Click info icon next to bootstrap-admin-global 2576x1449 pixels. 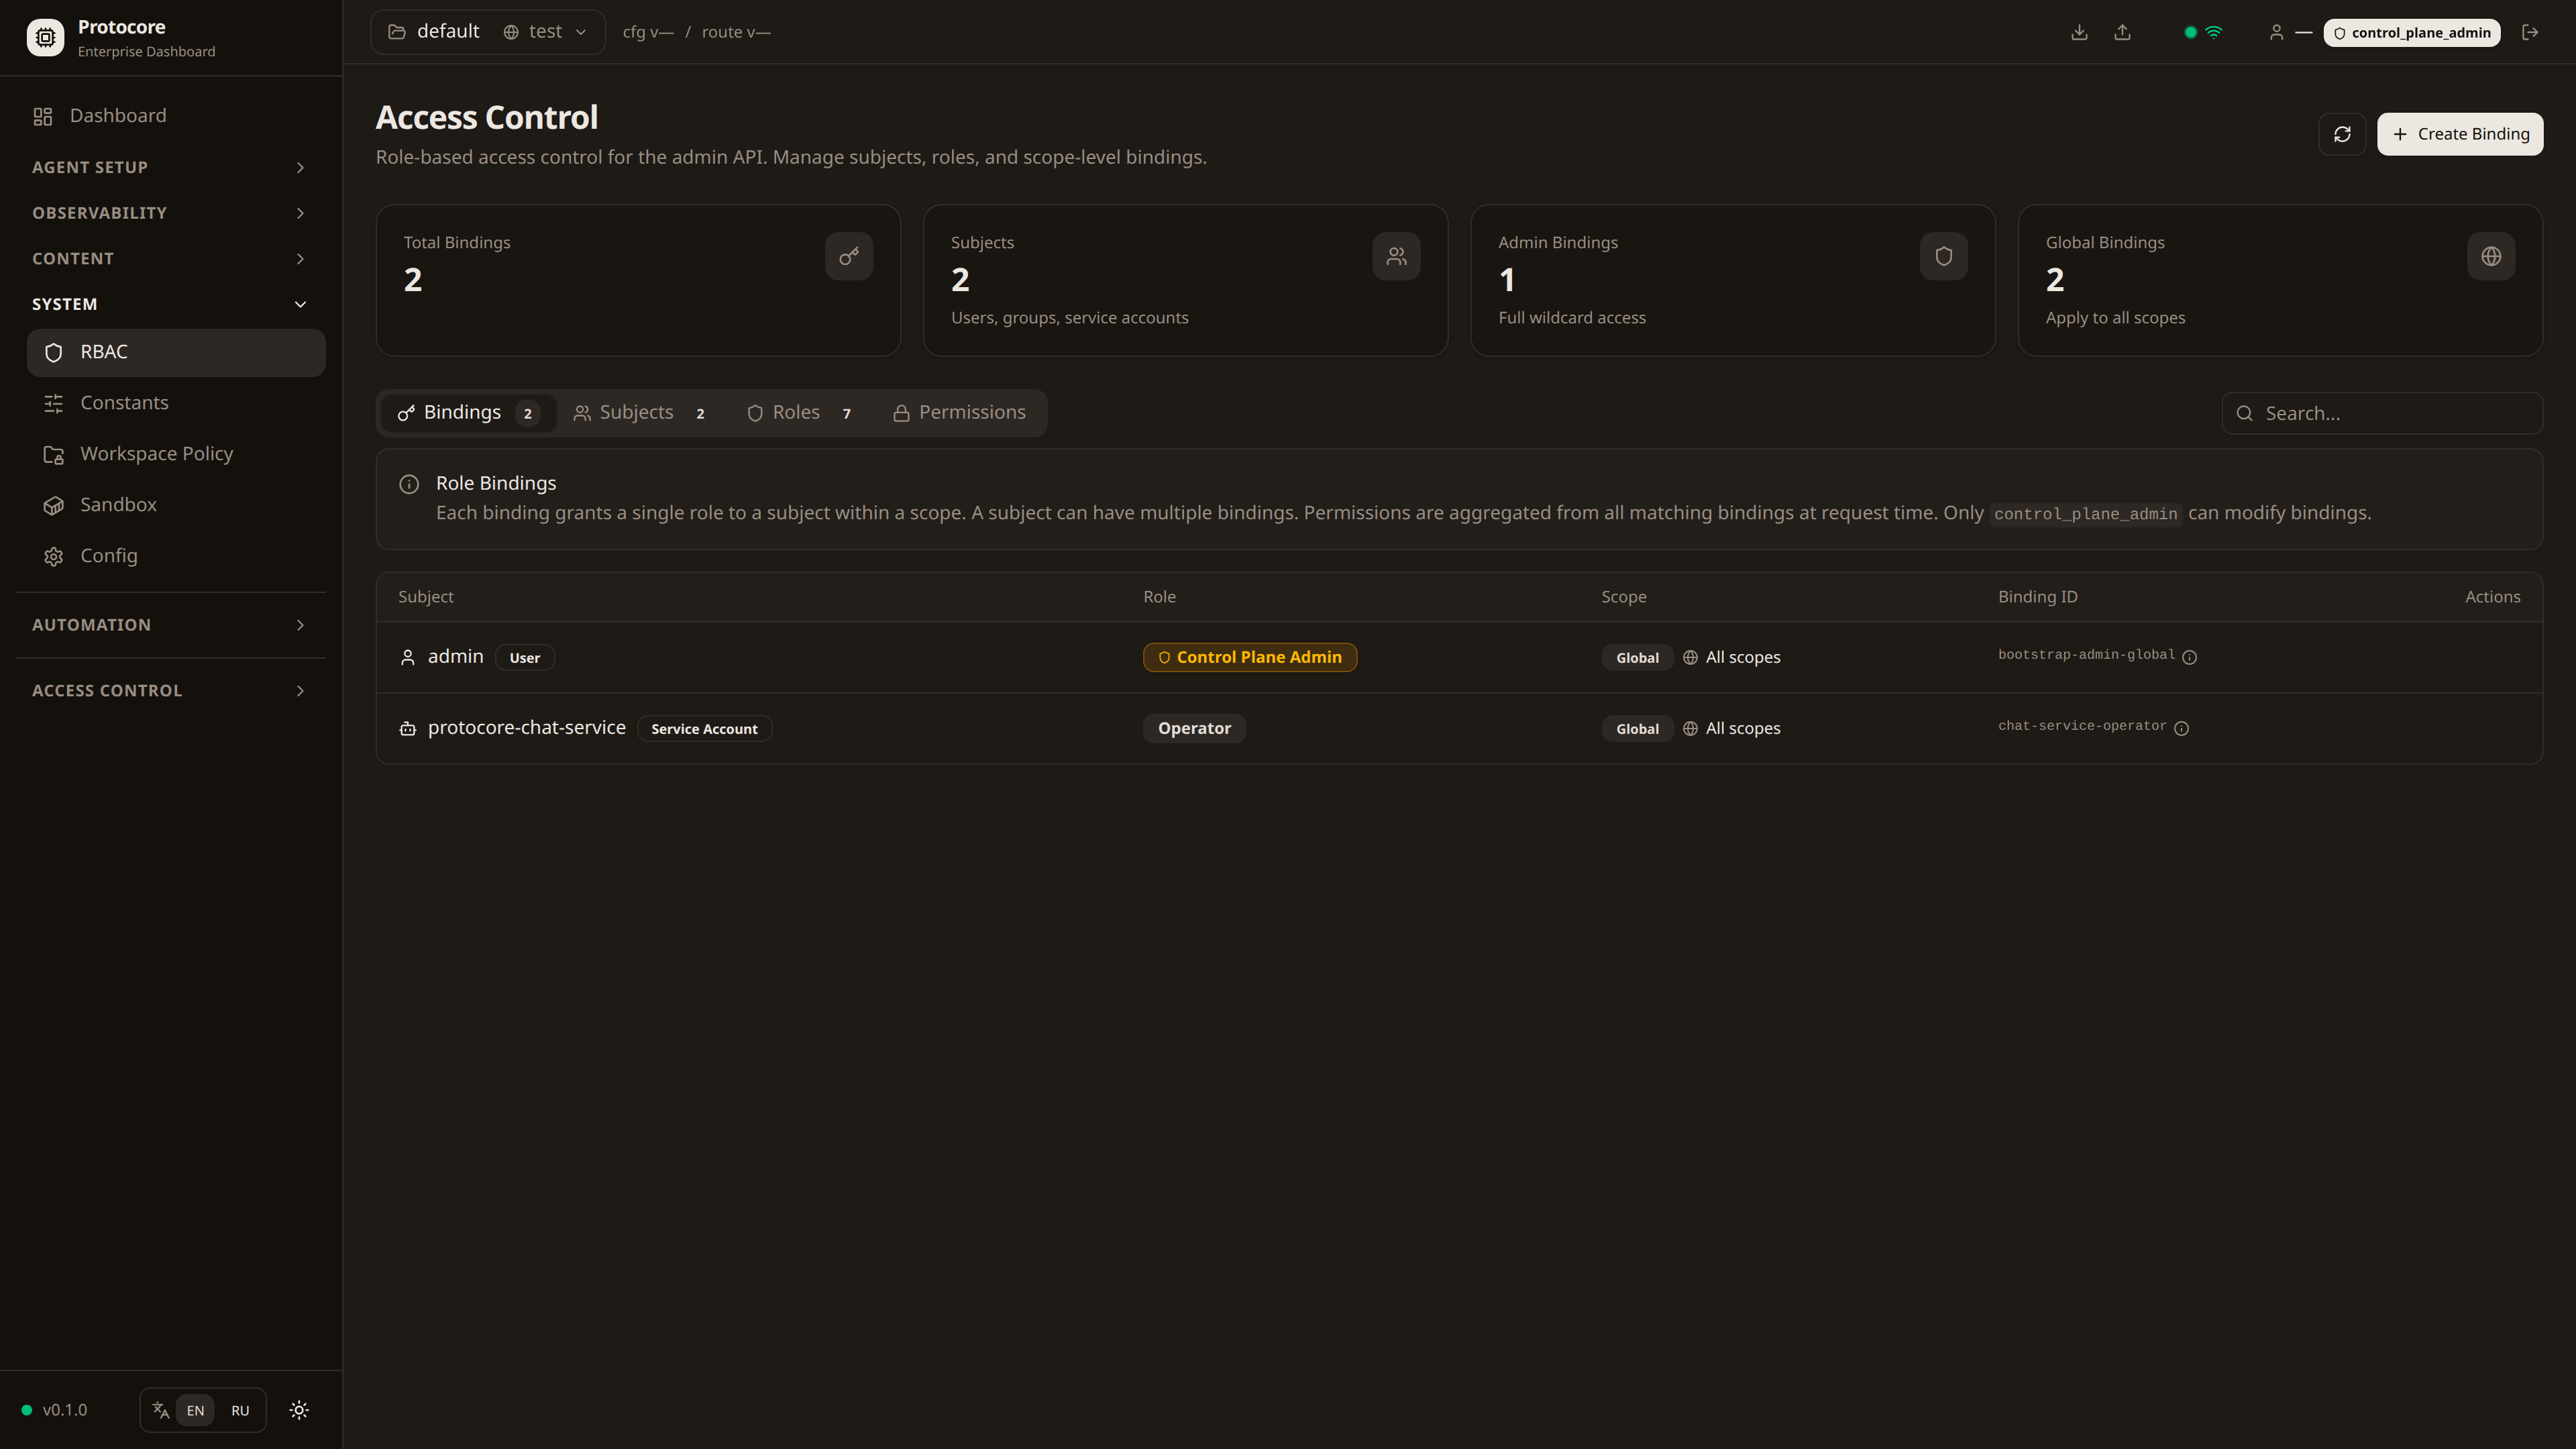coord(2189,657)
